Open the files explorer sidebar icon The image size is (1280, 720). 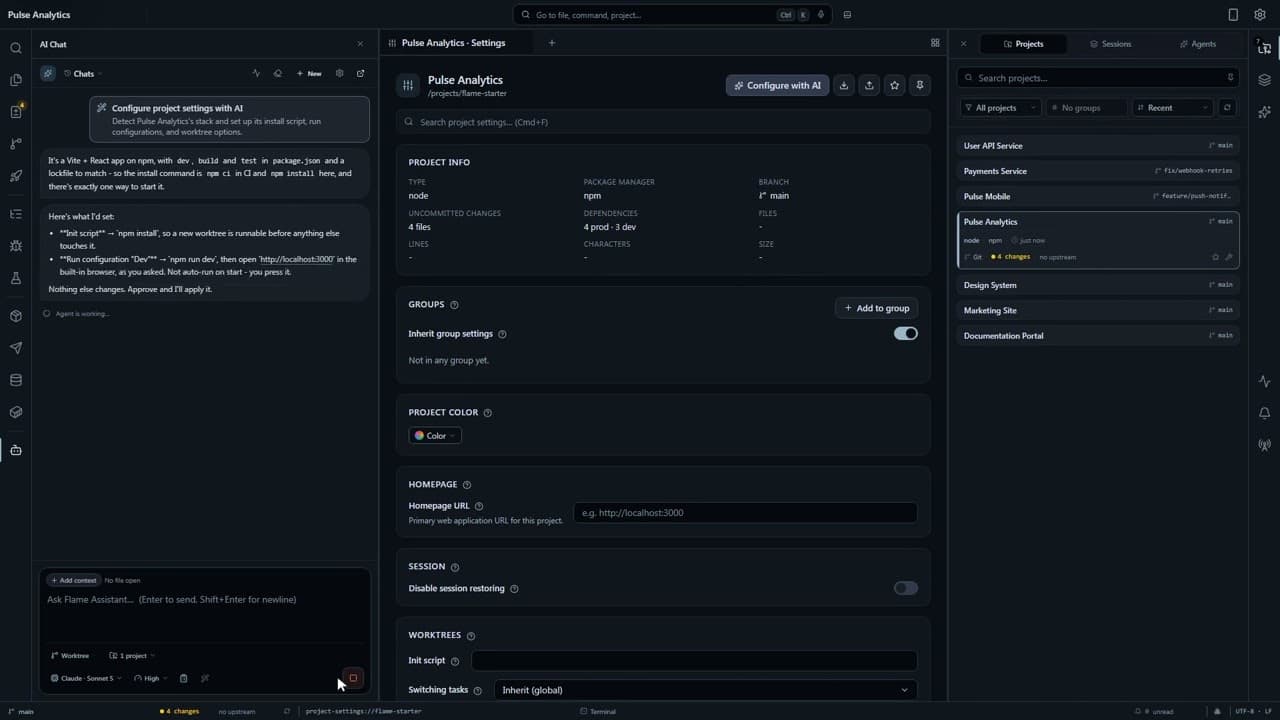tap(15, 80)
